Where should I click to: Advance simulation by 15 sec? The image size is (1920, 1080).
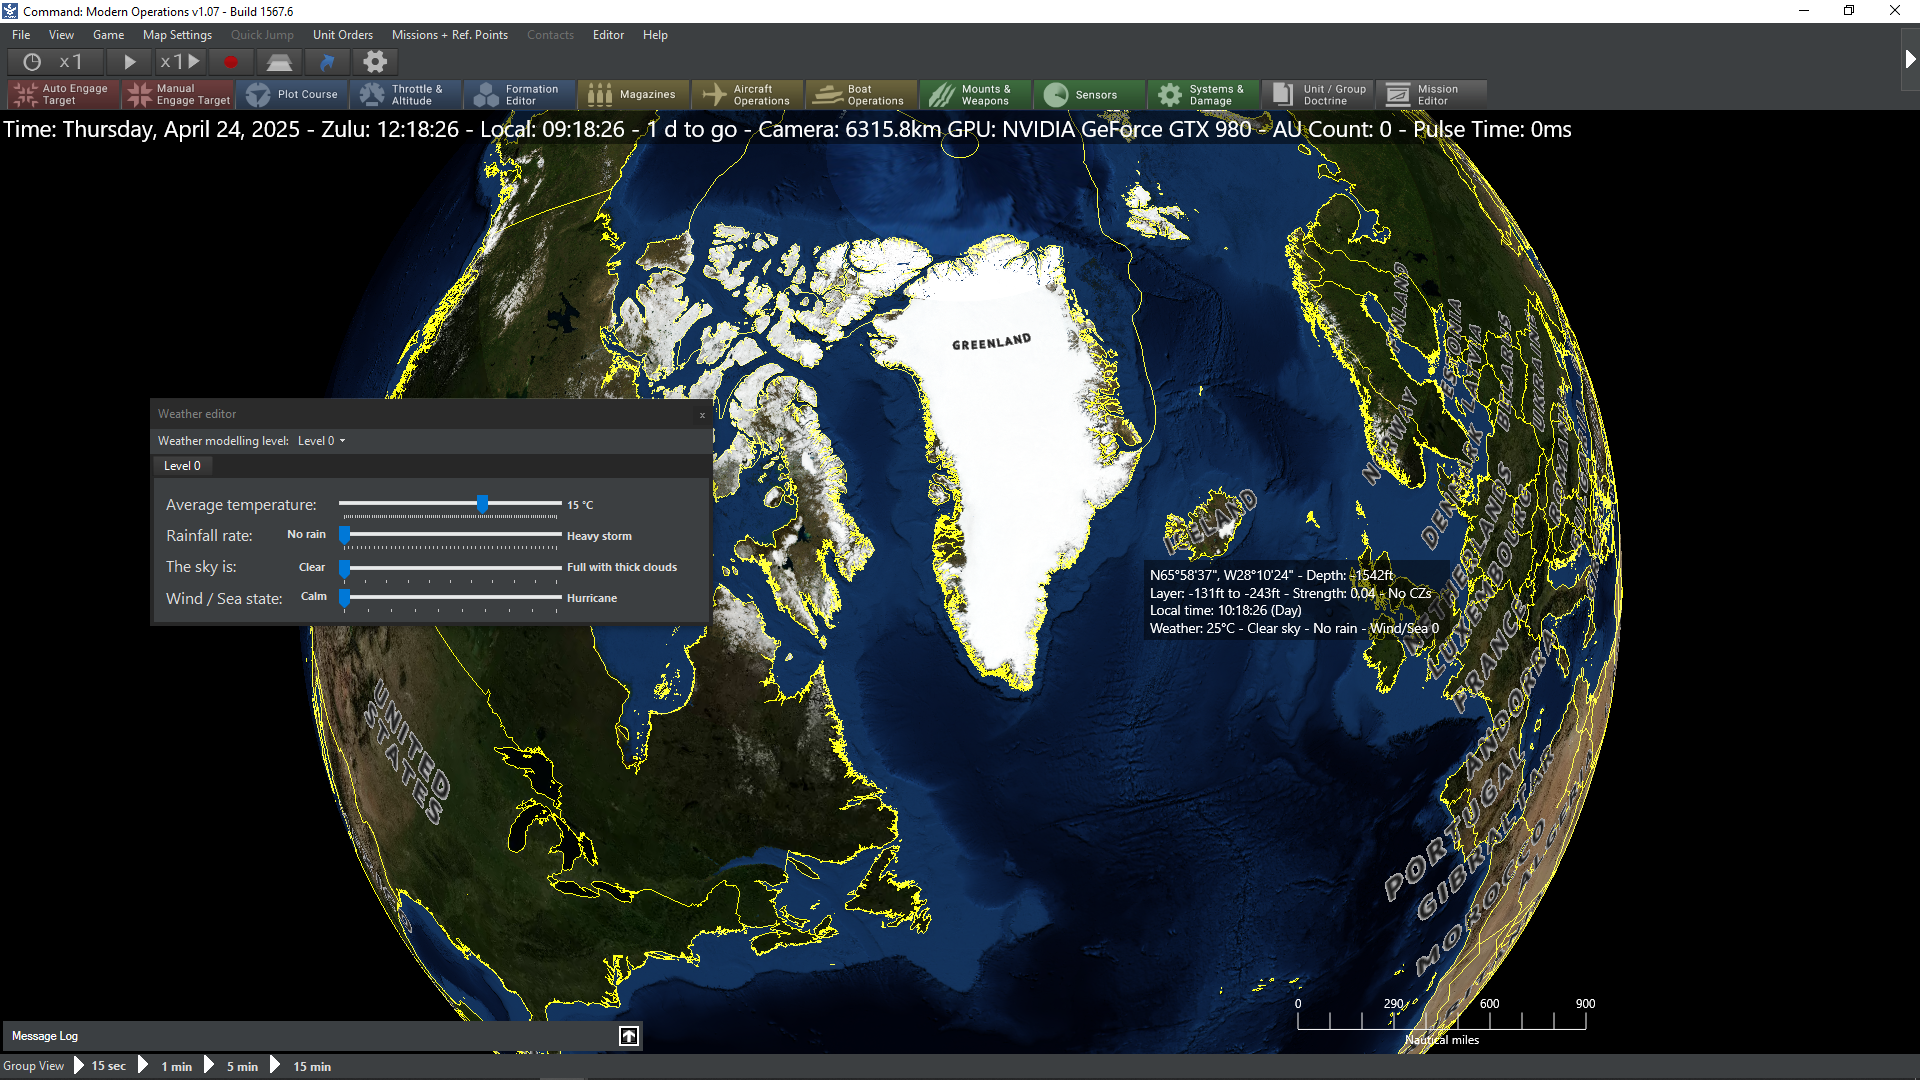click(x=101, y=1066)
